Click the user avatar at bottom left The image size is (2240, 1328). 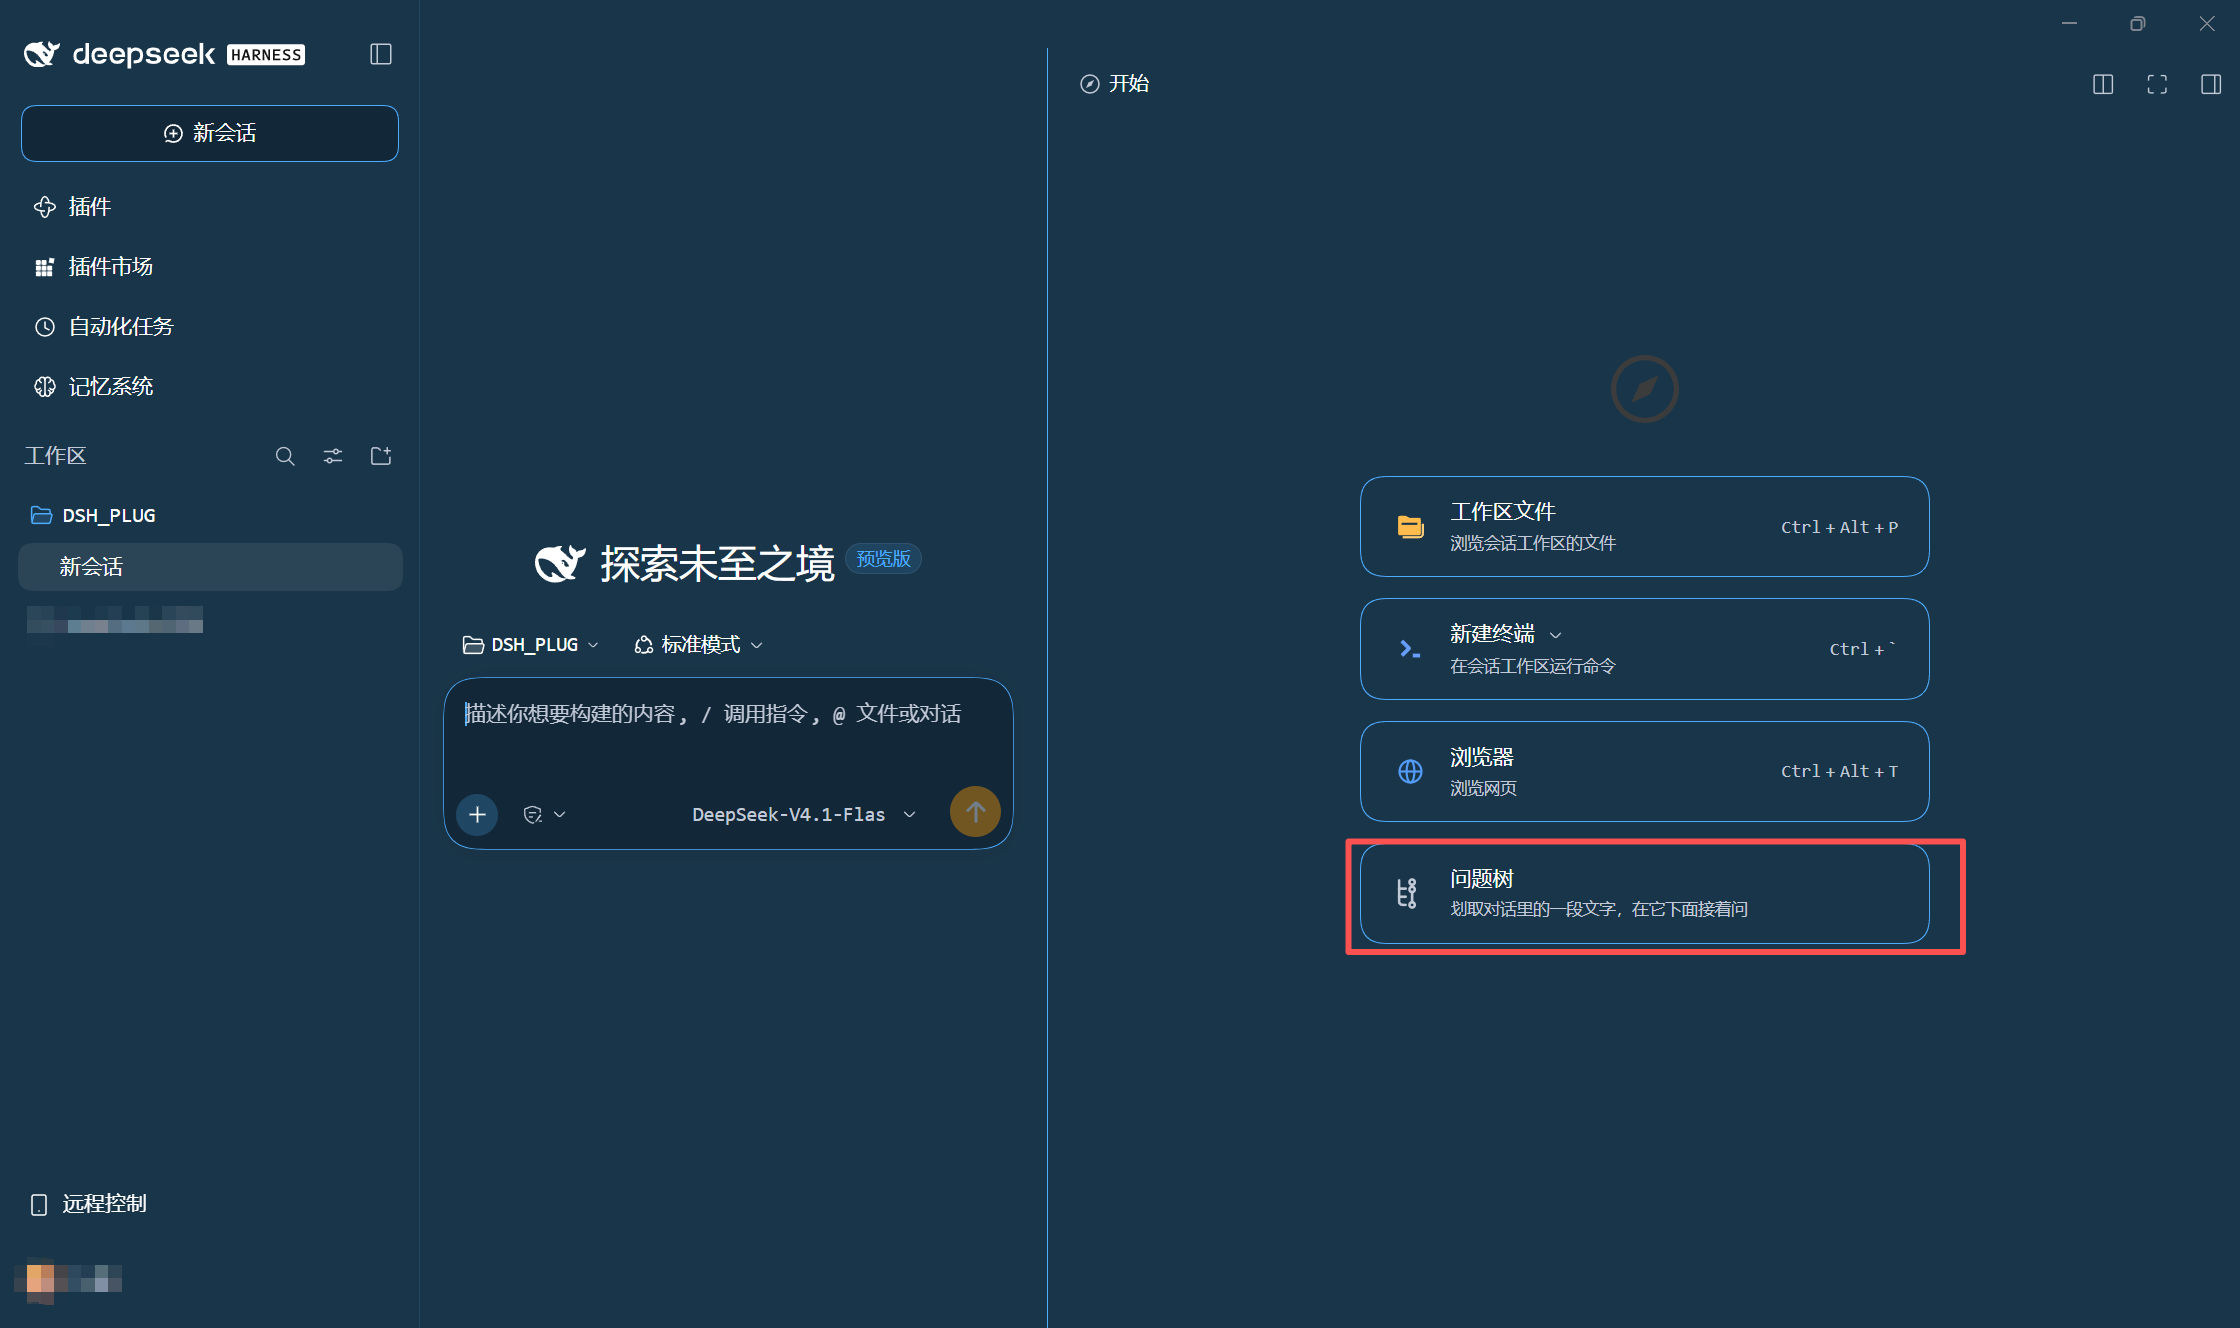pyautogui.click(x=41, y=1280)
